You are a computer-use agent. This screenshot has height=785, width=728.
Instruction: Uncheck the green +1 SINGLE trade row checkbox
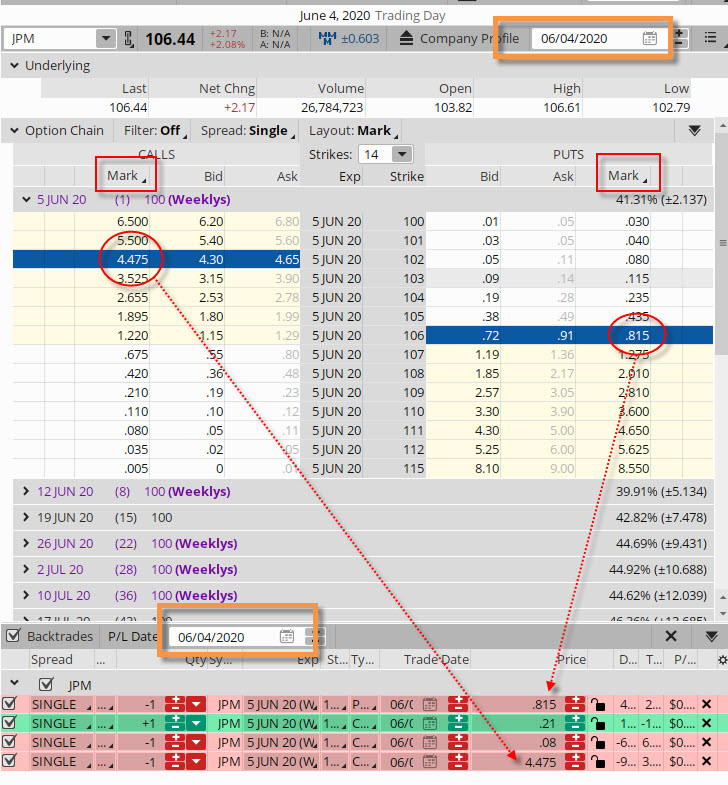[x=10, y=723]
